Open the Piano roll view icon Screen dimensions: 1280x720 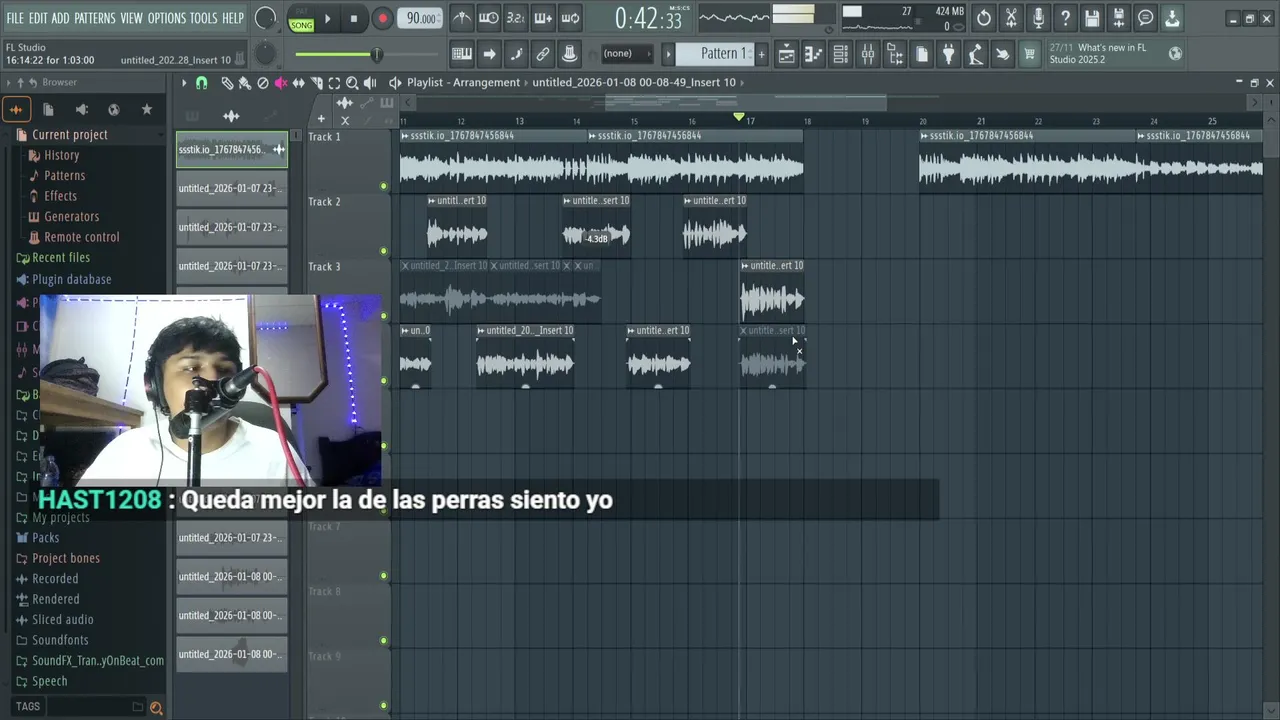pos(814,54)
